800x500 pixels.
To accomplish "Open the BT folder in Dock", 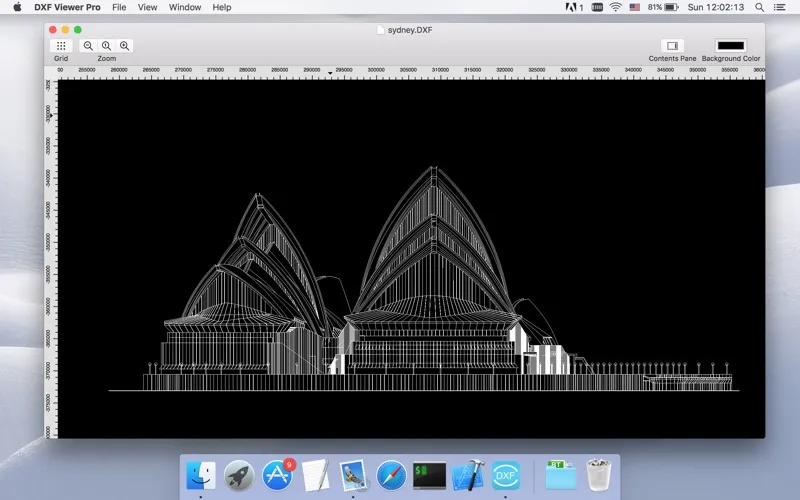I will [561, 475].
